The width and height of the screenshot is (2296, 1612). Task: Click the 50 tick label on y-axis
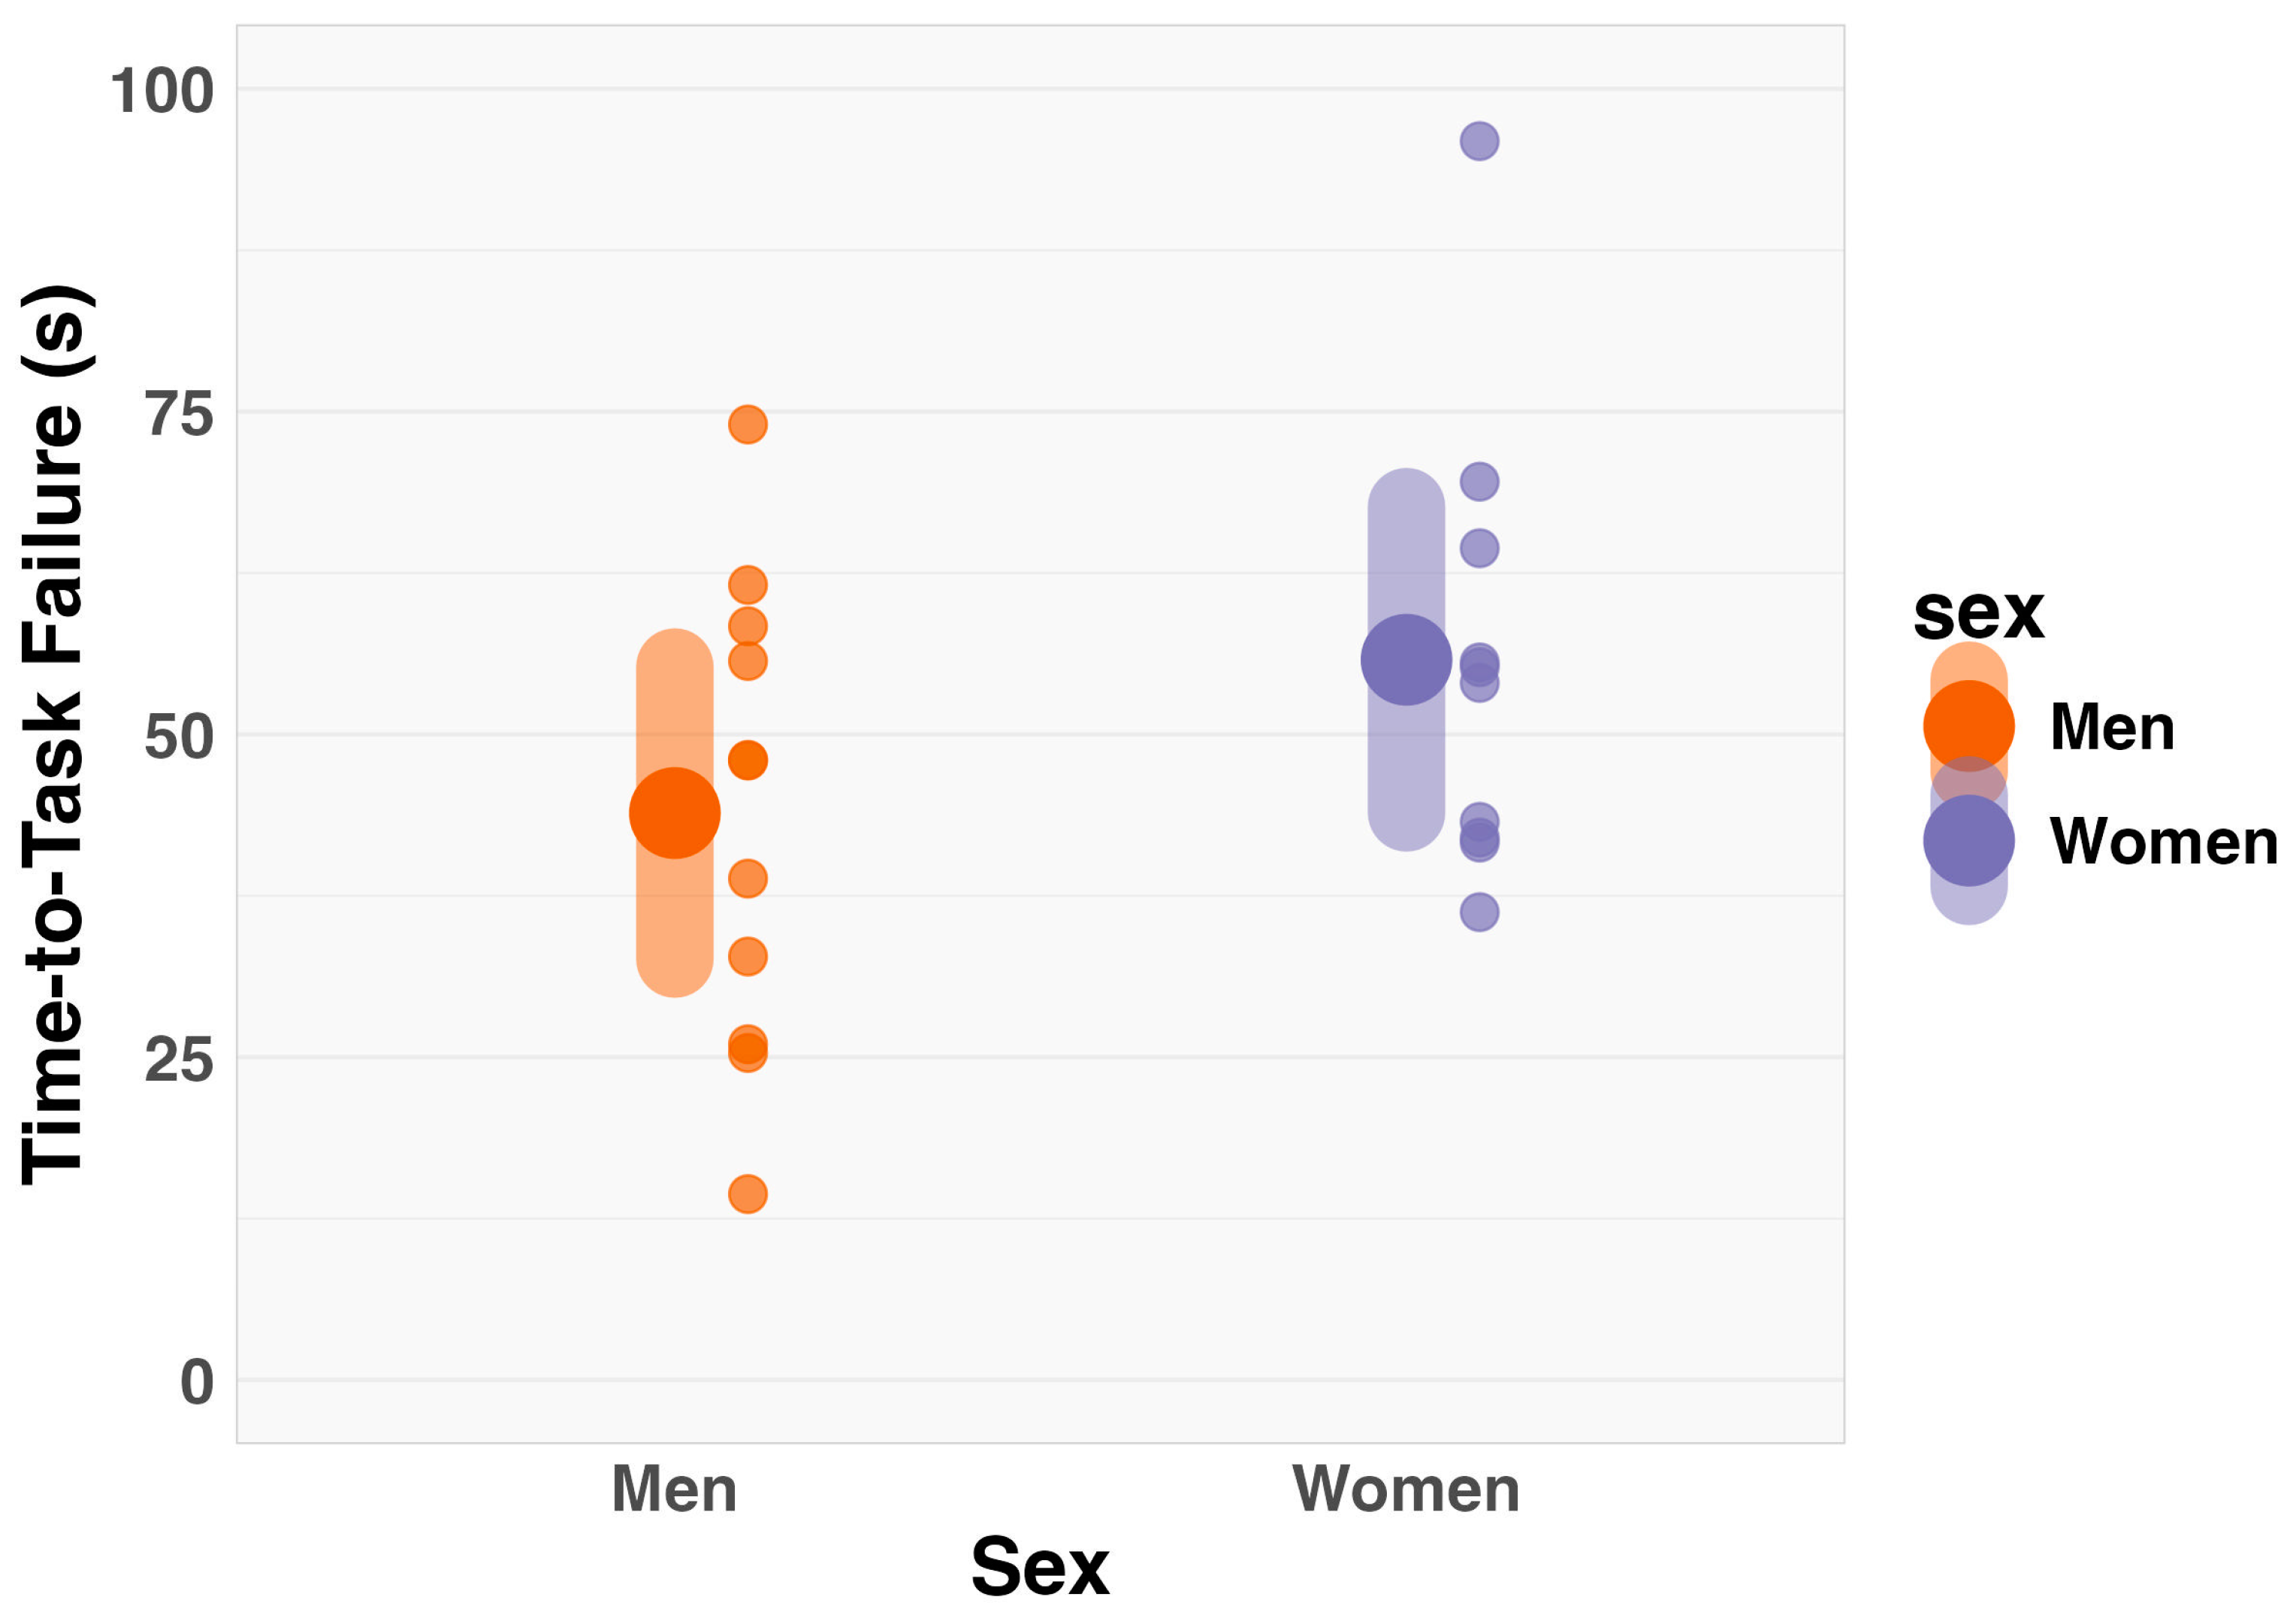click(179, 737)
